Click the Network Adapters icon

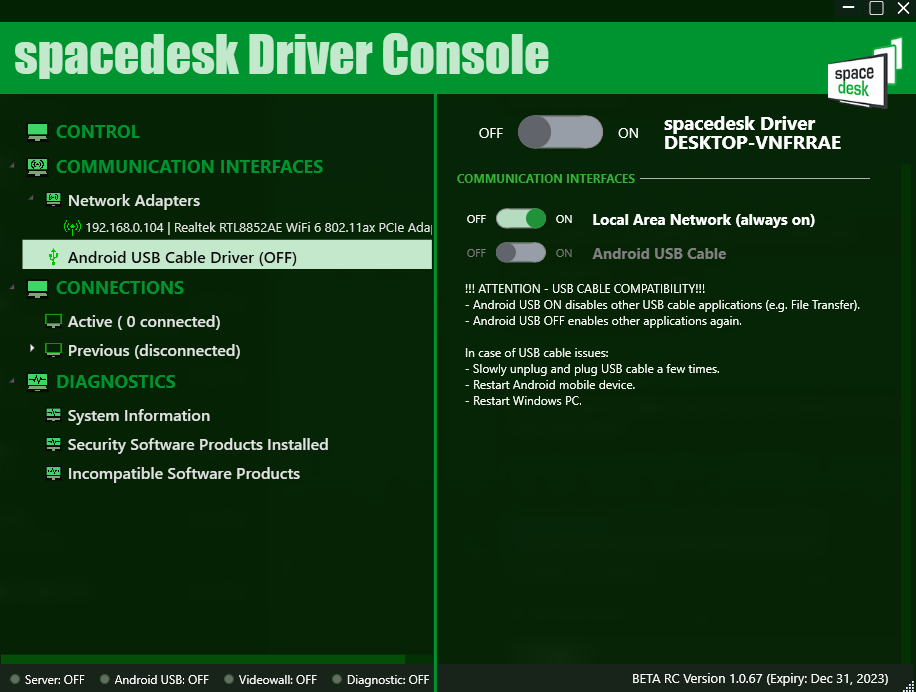click(53, 200)
